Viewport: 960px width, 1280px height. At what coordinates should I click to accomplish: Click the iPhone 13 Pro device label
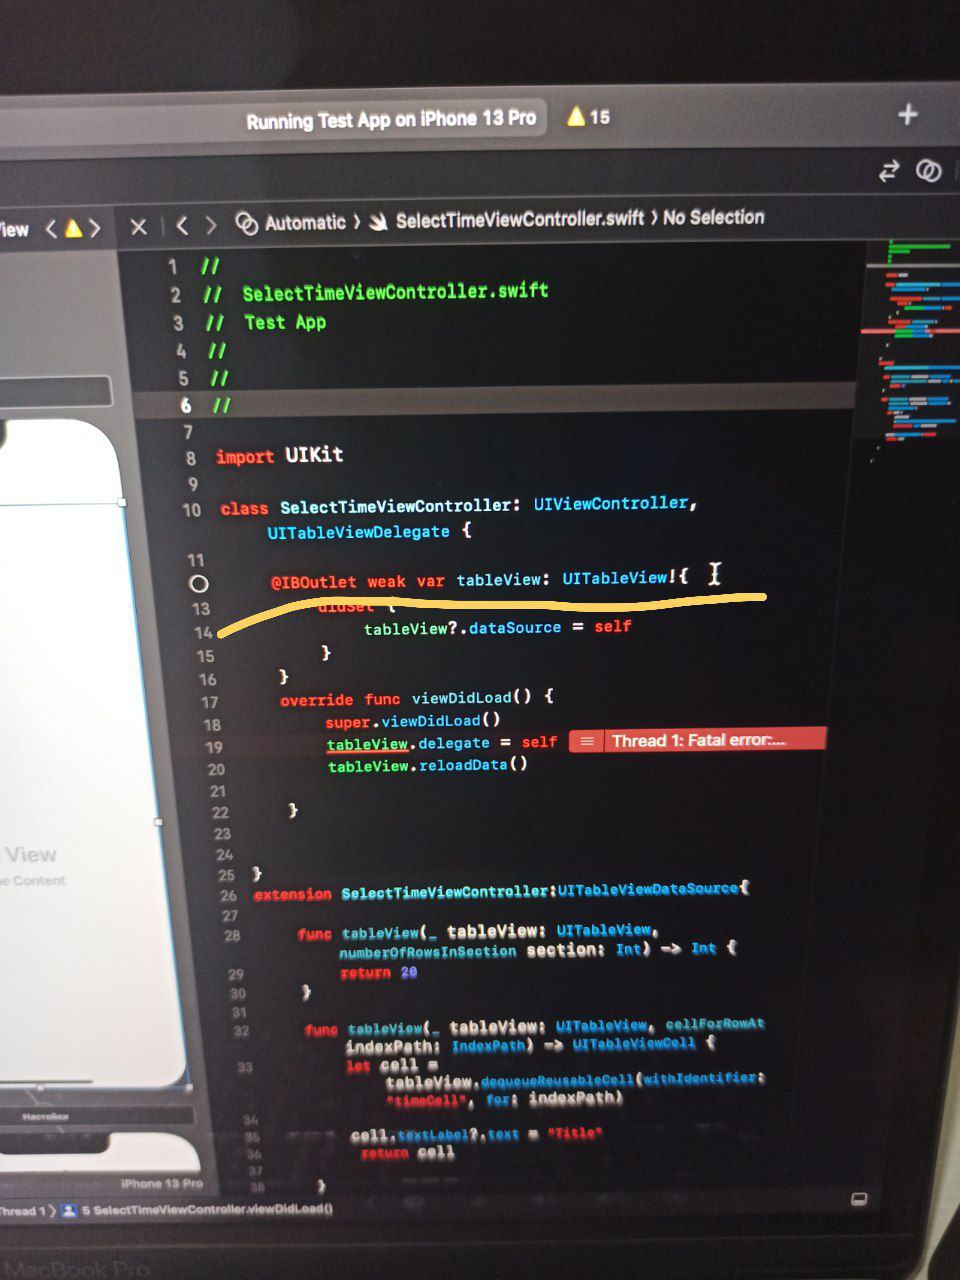[161, 1183]
